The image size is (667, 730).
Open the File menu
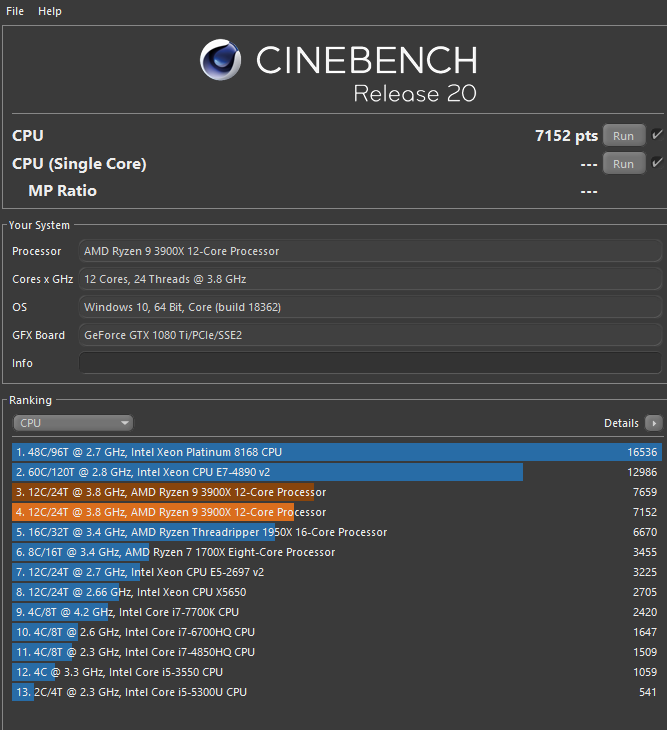[x=15, y=11]
